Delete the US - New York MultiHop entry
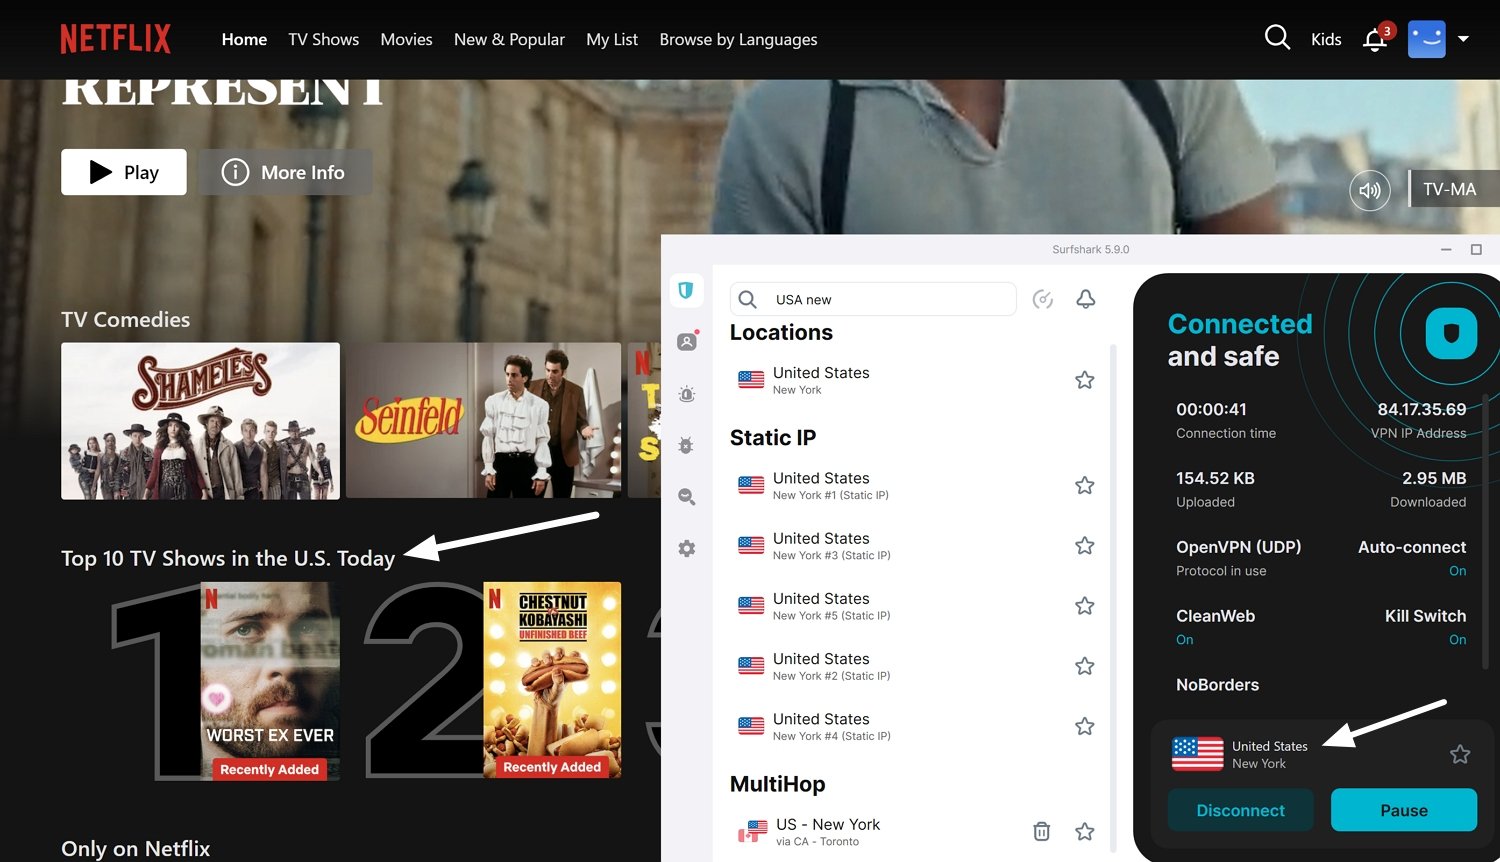 point(1041,831)
